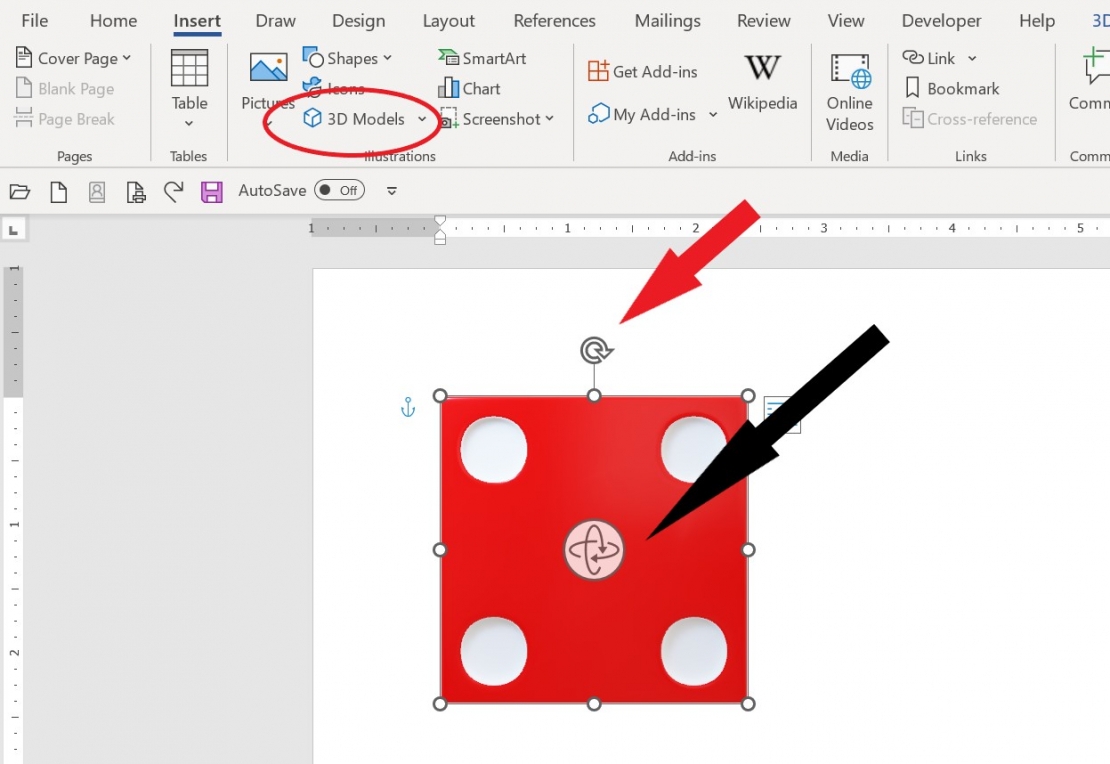Image resolution: width=1110 pixels, height=764 pixels.
Task: Expand the 3D Models dropdown arrow
Action: tap(423, 118)
